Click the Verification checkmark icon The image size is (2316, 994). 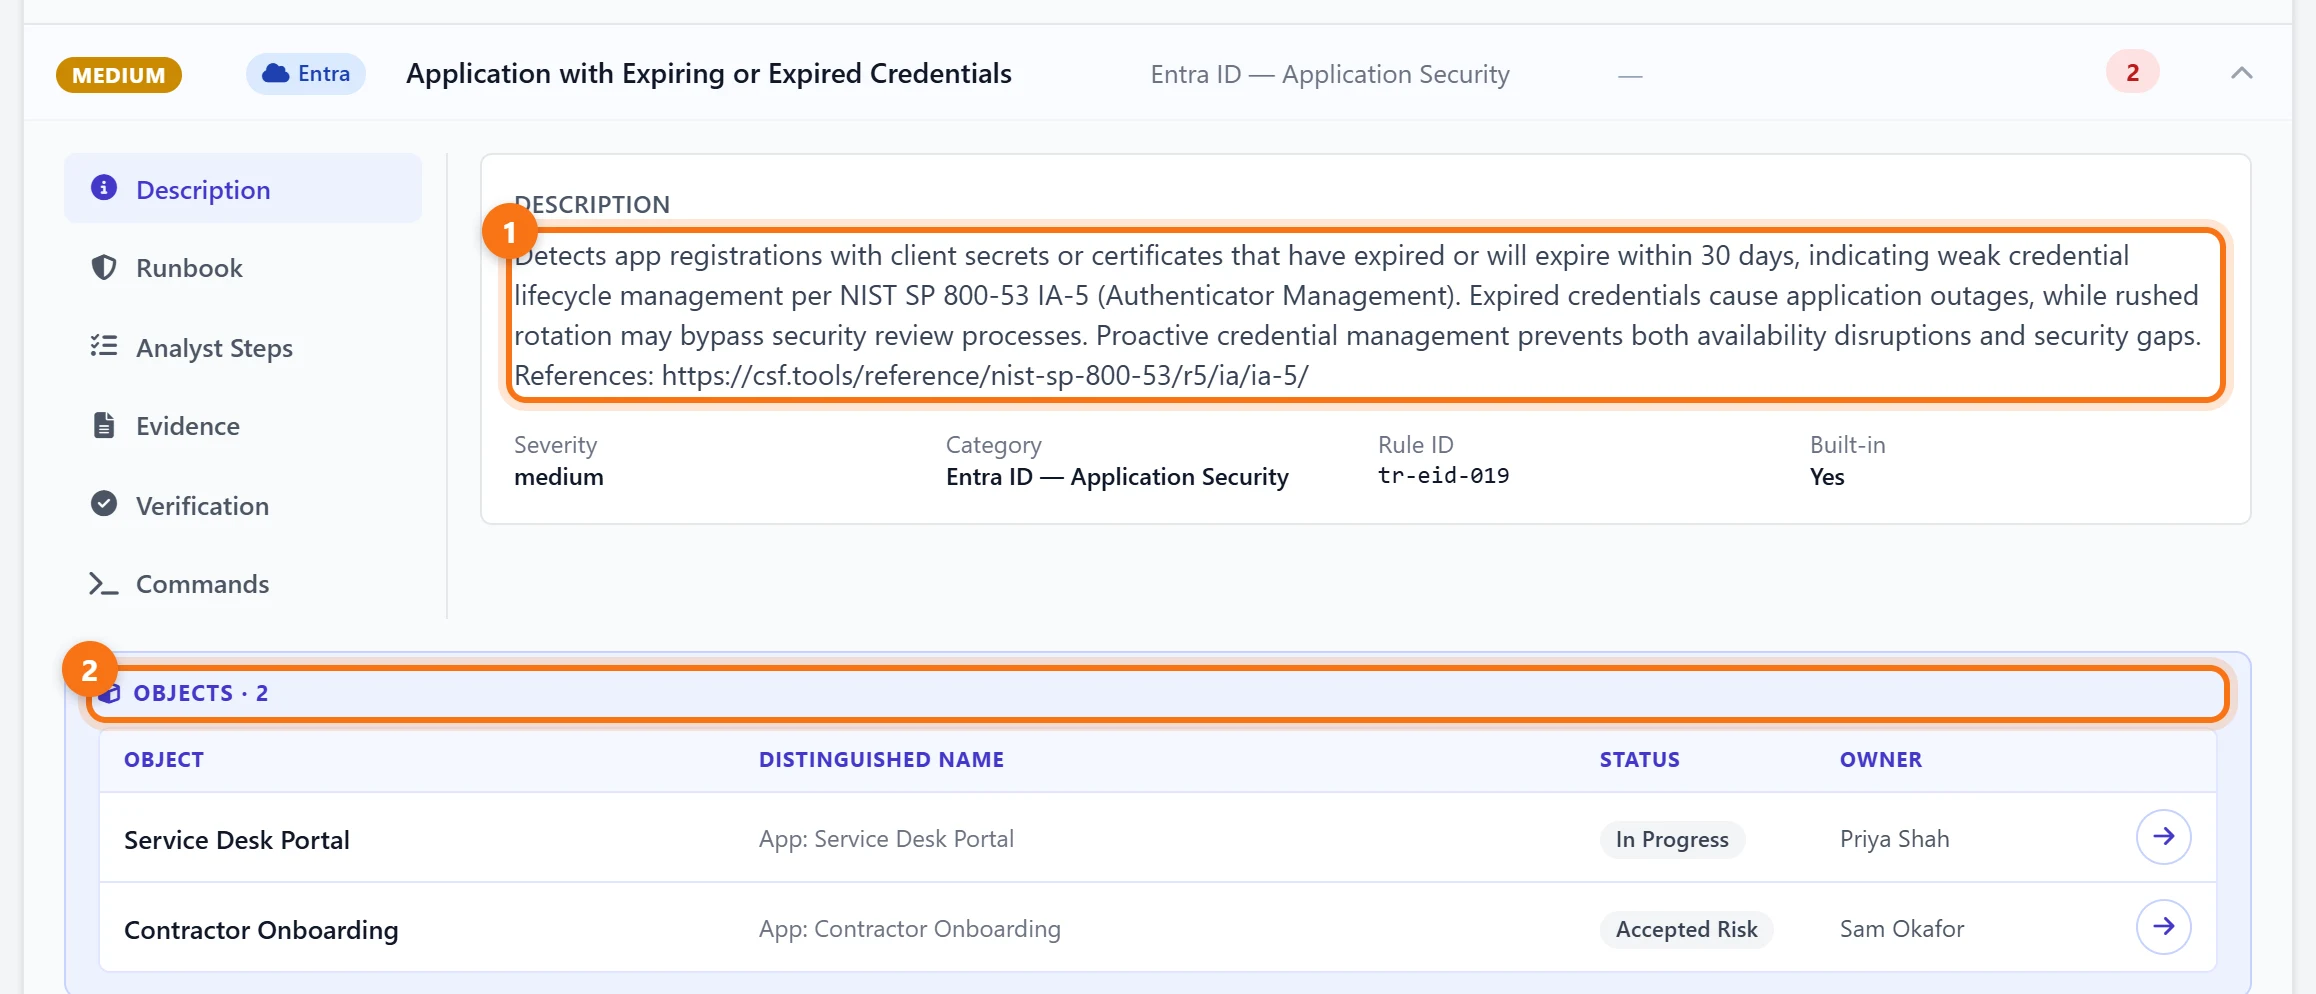click(104, 504)
